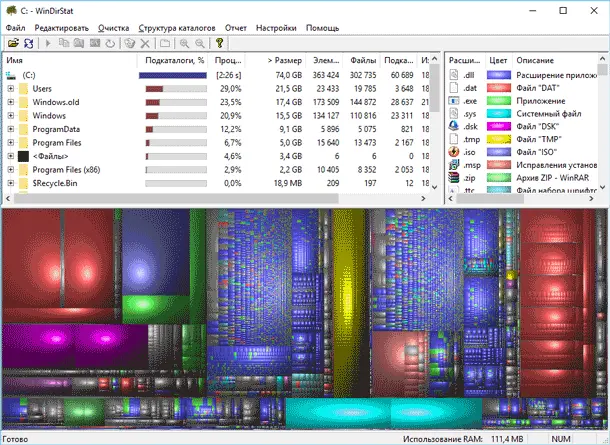
Task: Click the WinDirStat title bar tree icon
Action: coord(11,10)
